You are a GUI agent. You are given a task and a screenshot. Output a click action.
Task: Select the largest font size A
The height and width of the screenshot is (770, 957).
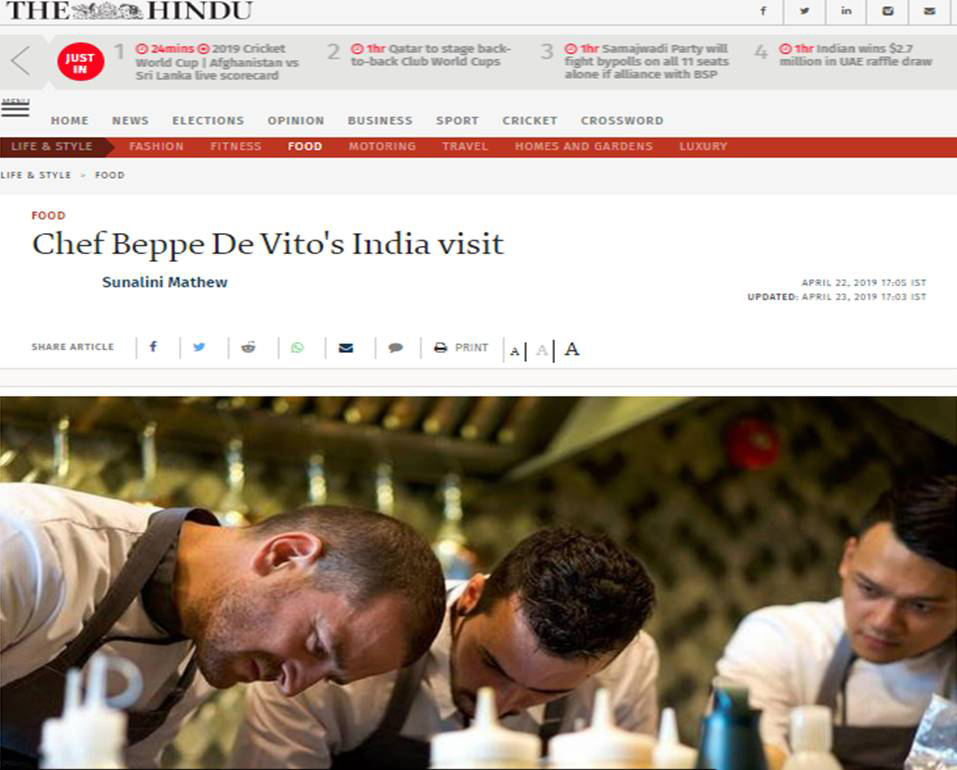point(572,349)
